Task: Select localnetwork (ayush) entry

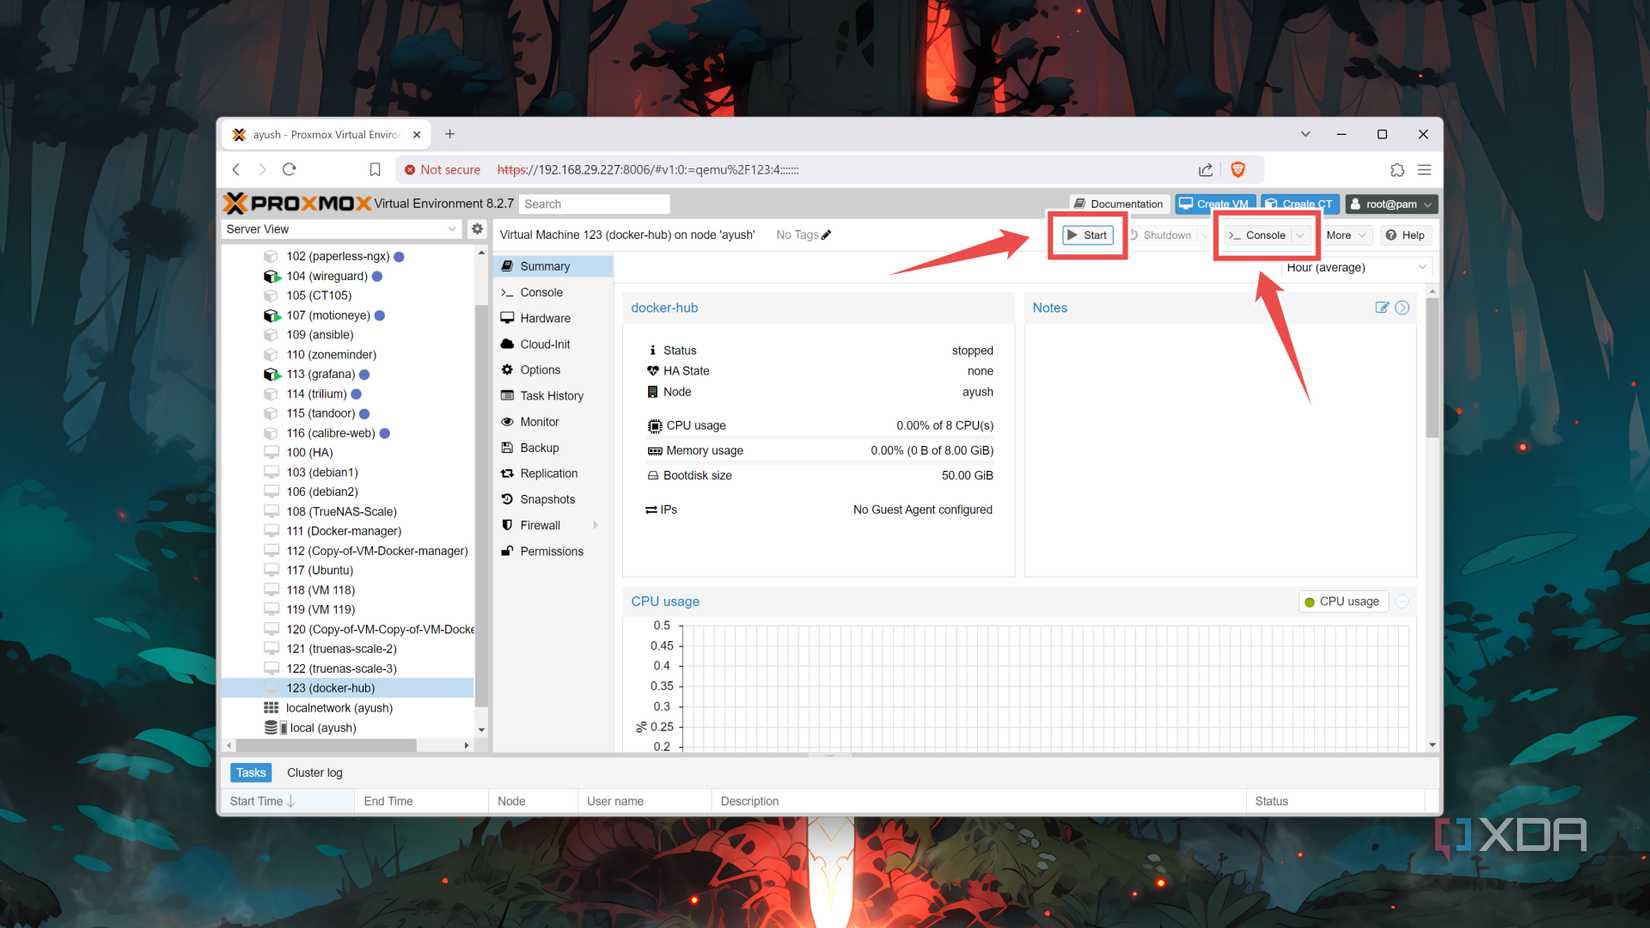Action: (x=339, y=708)
